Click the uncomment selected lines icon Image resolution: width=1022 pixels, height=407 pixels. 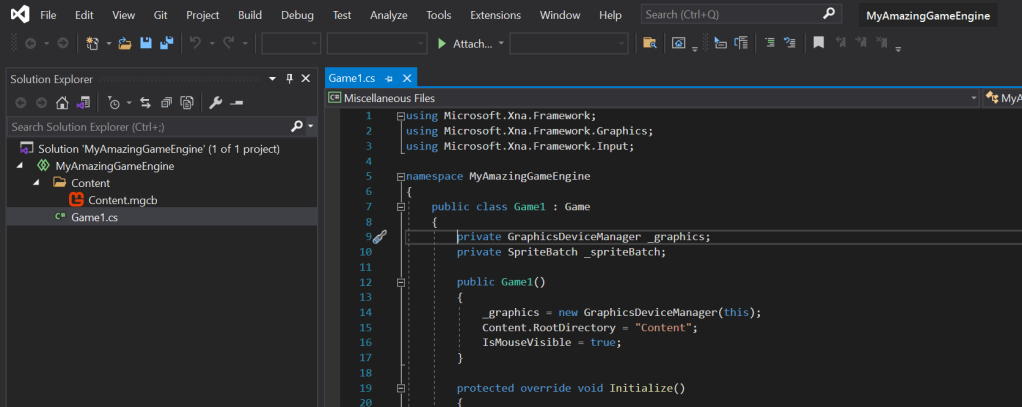pos(790,44)
